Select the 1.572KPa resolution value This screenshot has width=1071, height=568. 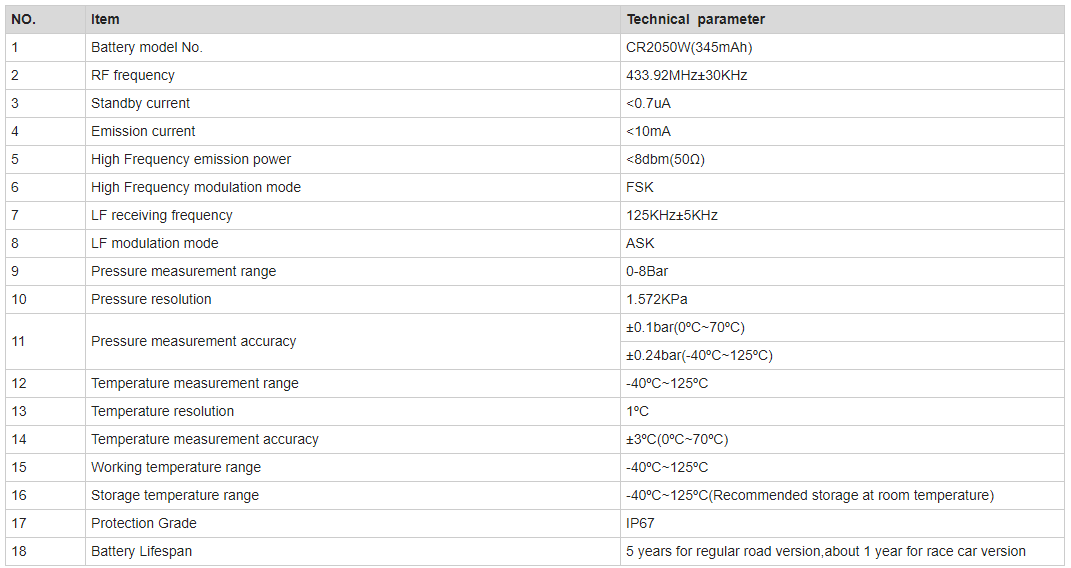(x=657, y=299)
